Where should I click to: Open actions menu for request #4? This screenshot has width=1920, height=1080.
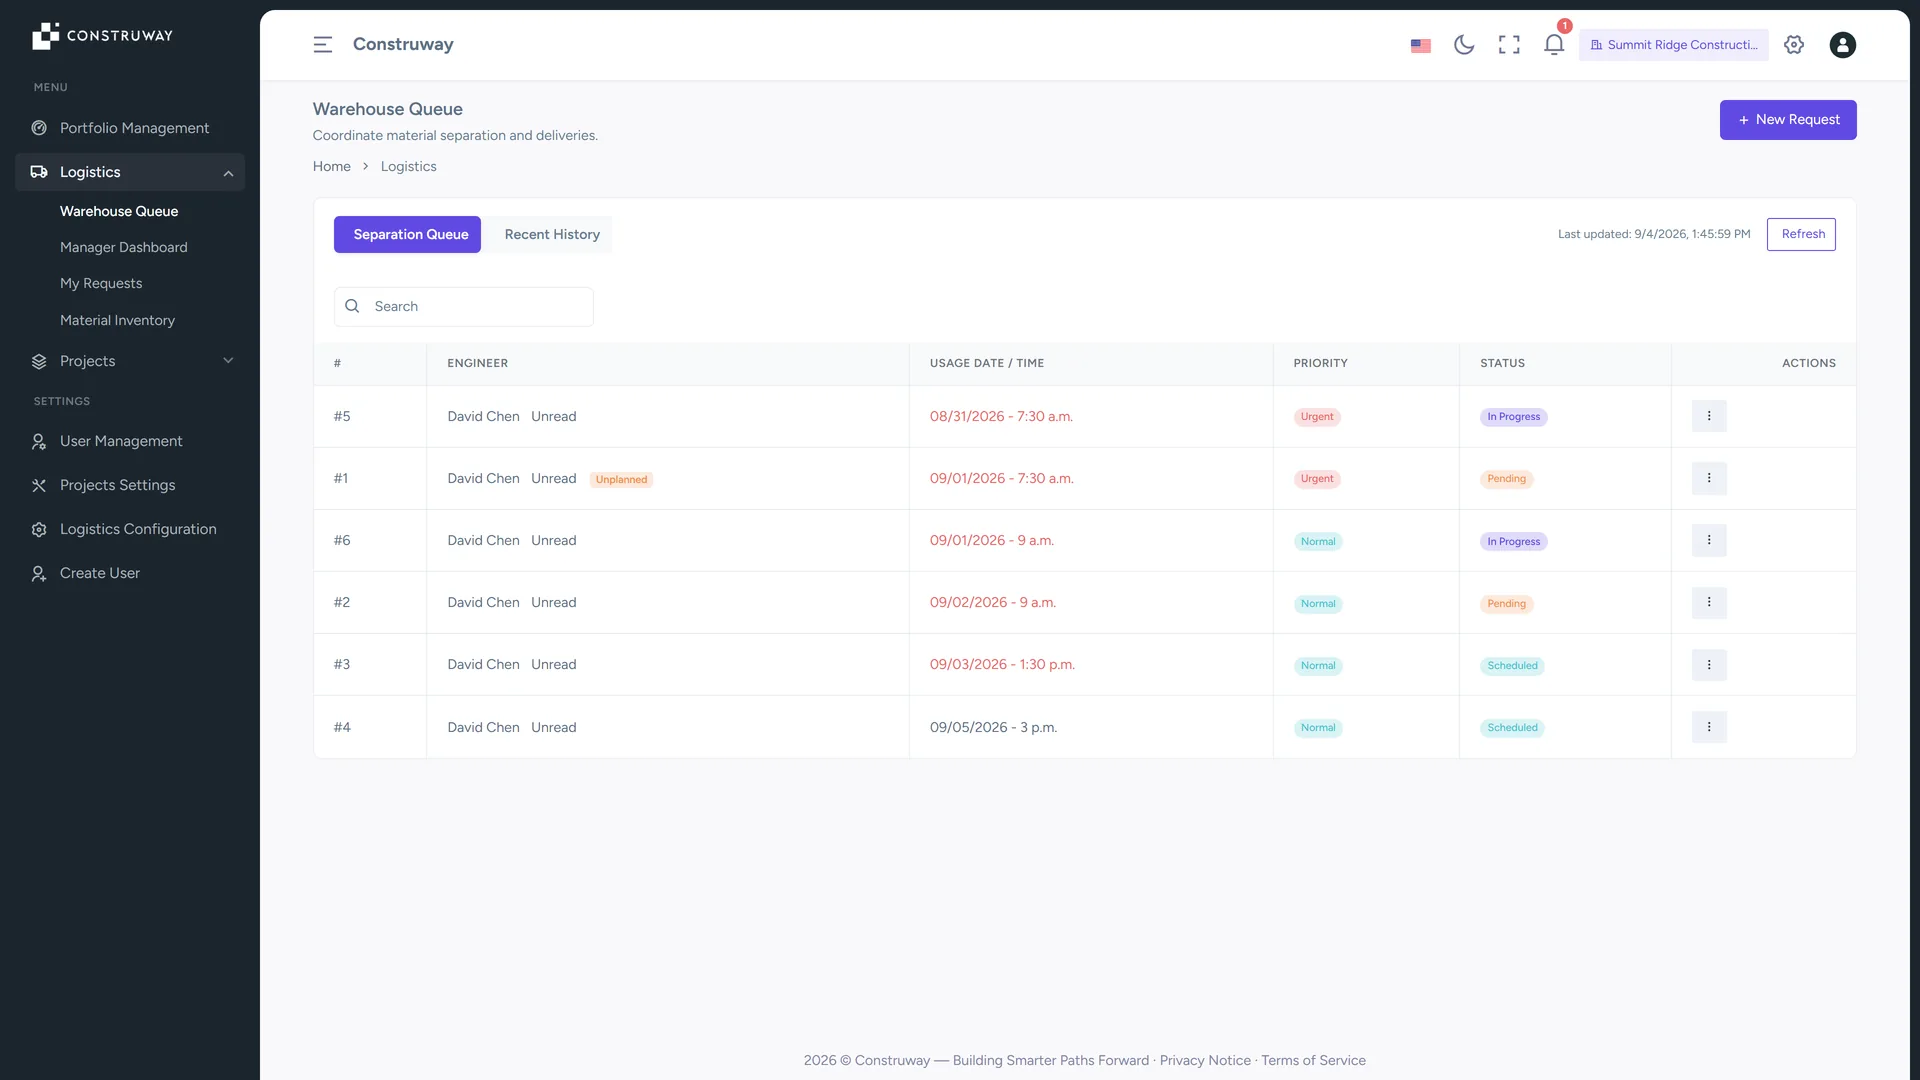[1709, 728]
